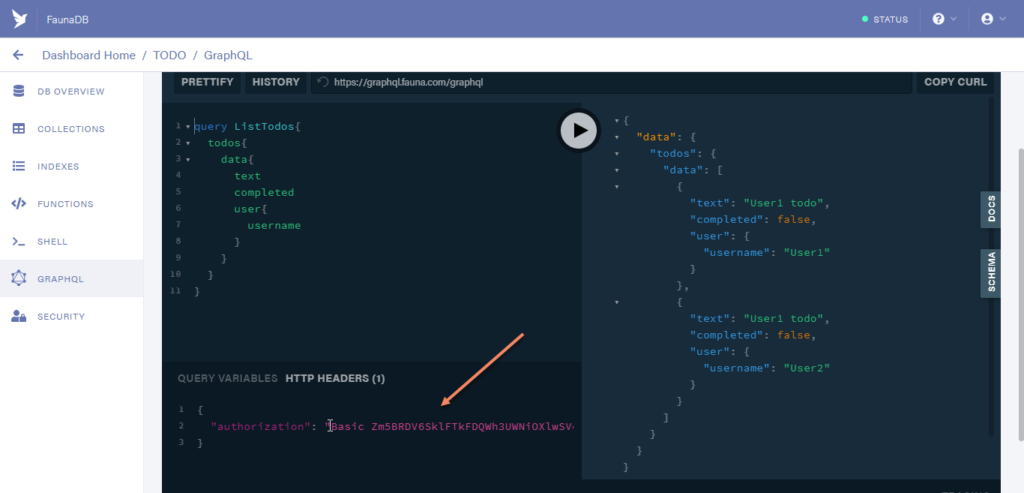Image resolution: width=1024 pixels, height=493 pixels.
Task: Open the query HISTORY
Action: (x=276, y=82)
